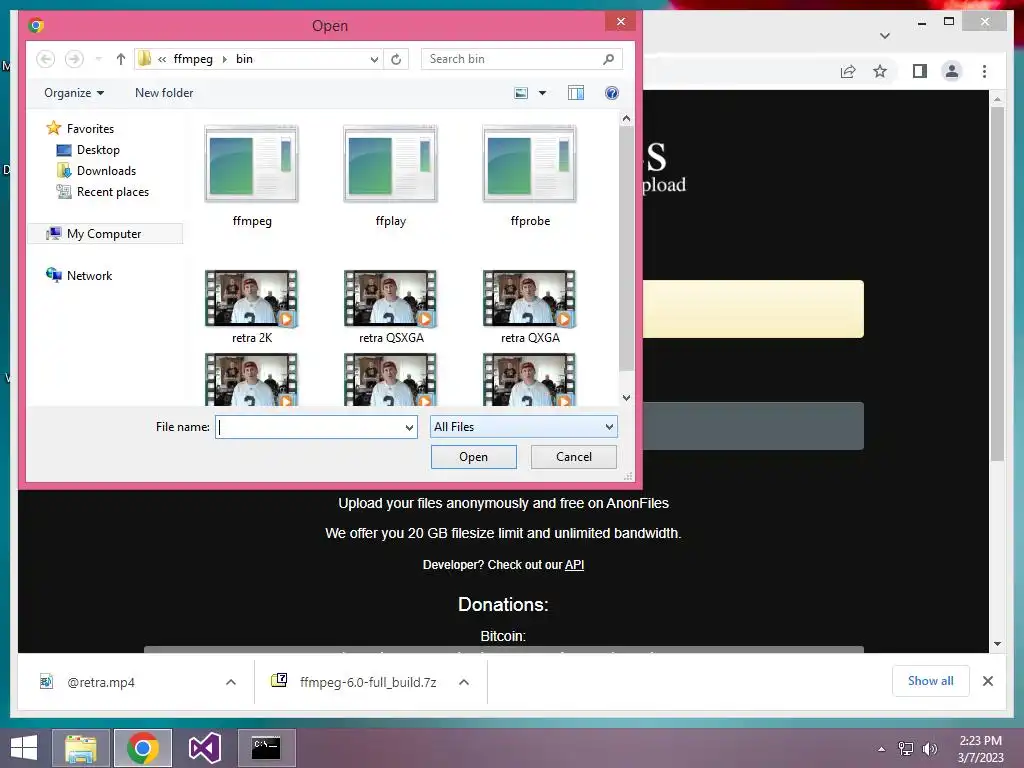Switch to Chrome in taskbar
The width and height of the screenshot is (1024, 768).
point(143,748)
